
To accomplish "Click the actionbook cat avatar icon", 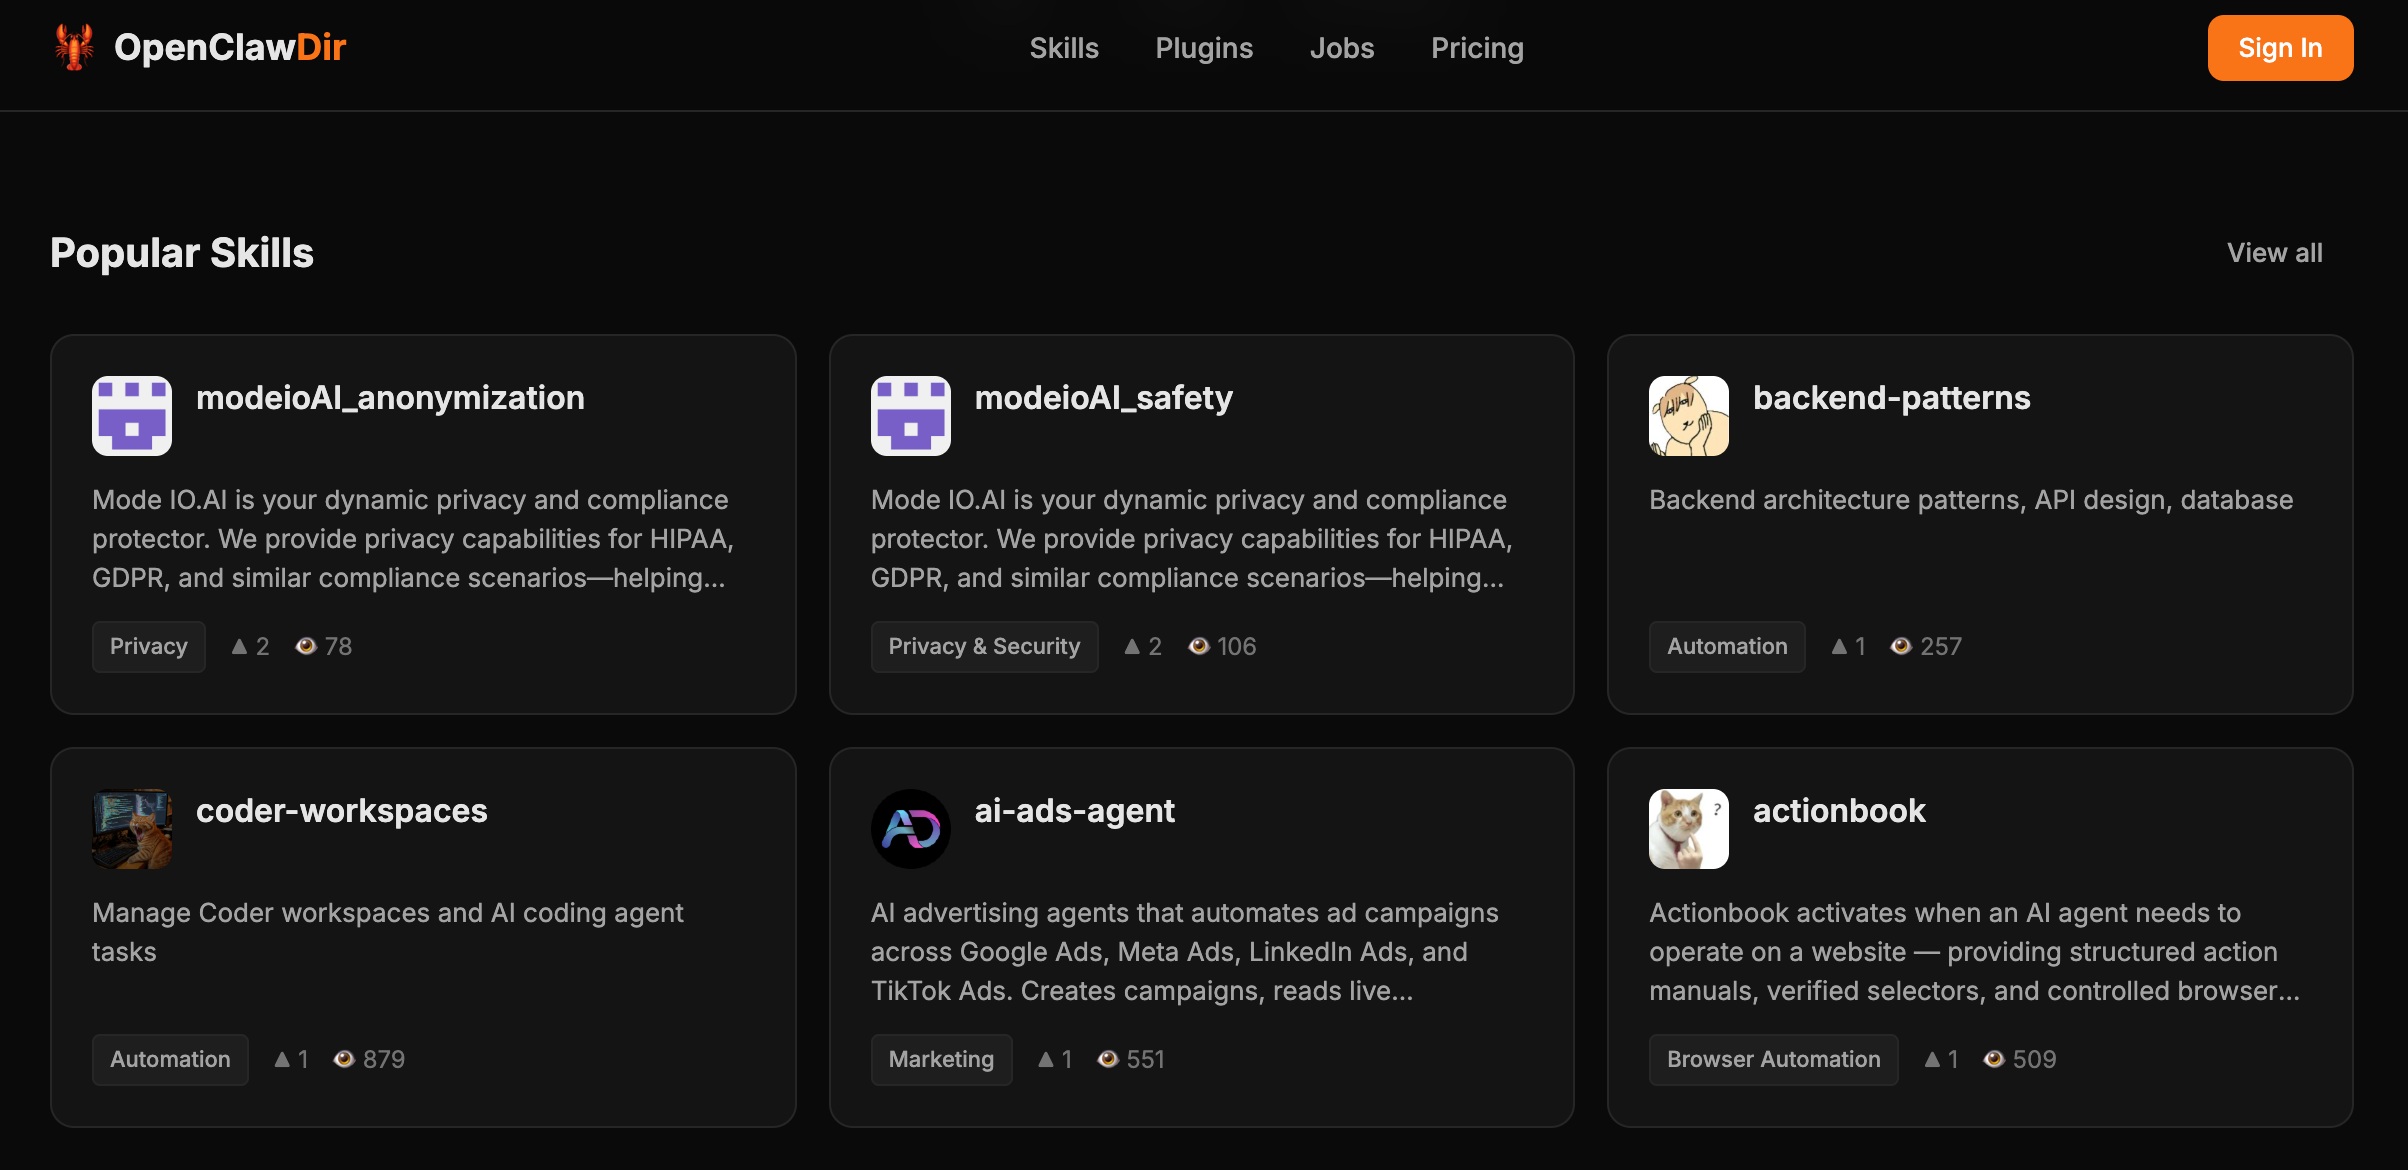I will 1688,829.
